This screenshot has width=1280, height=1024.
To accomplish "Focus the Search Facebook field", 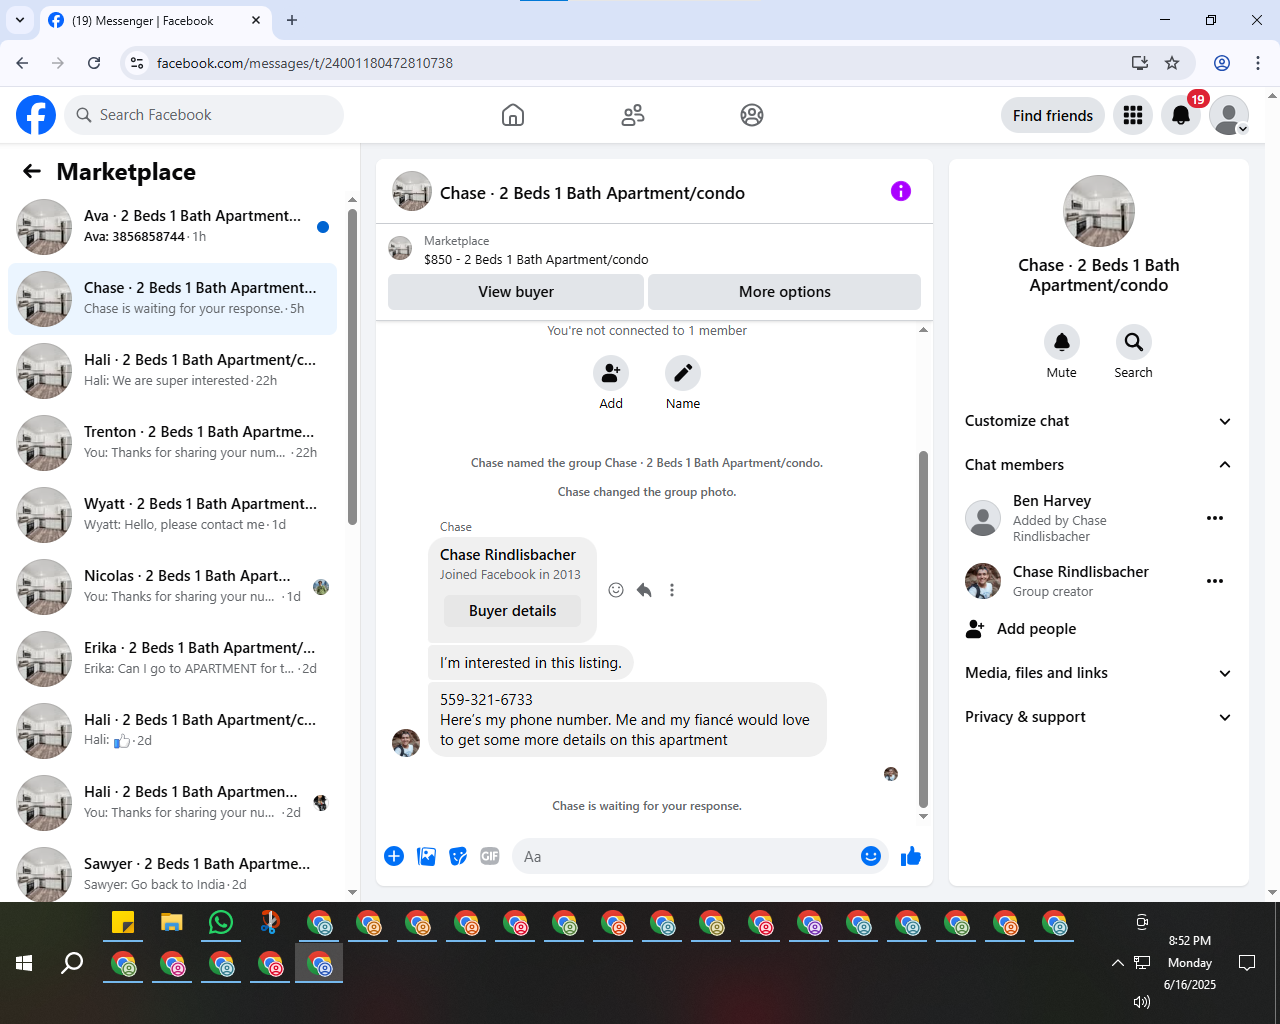I will pos(204,115).
